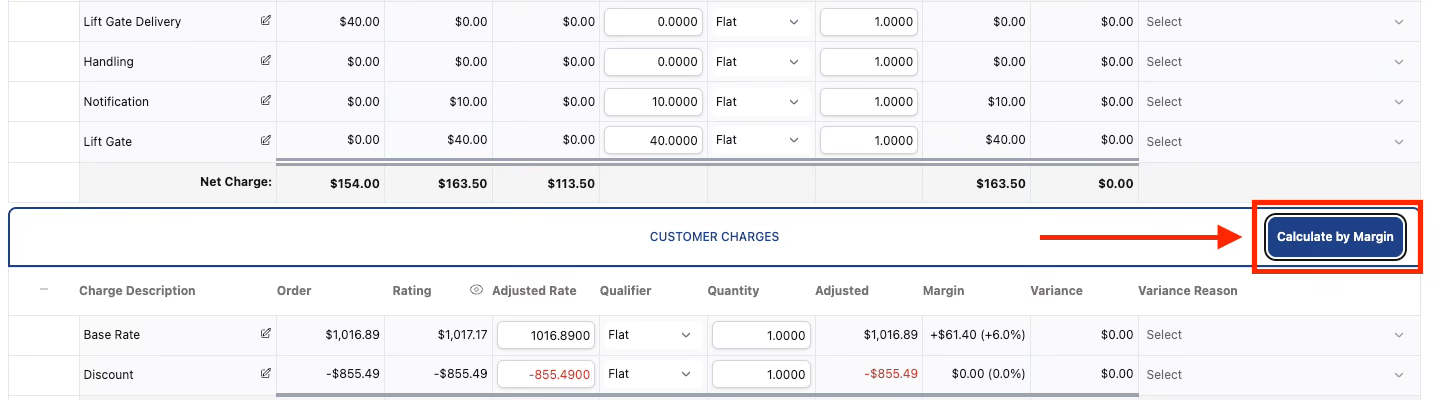Edit the Lift Gate Delivery charge description
This screenshot has width=1437, height=400.
pyautogui.click(x=266, y=21)
